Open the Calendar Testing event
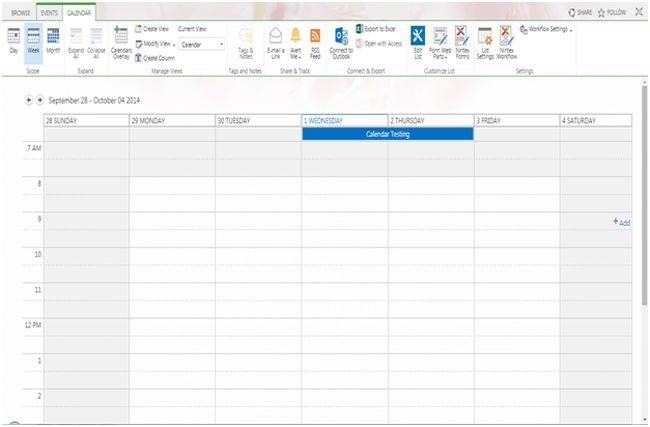 [x=388, y=134]
